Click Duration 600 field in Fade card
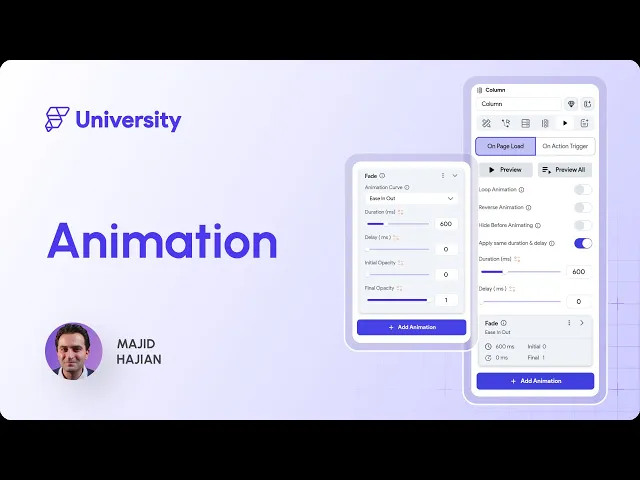 446,224
